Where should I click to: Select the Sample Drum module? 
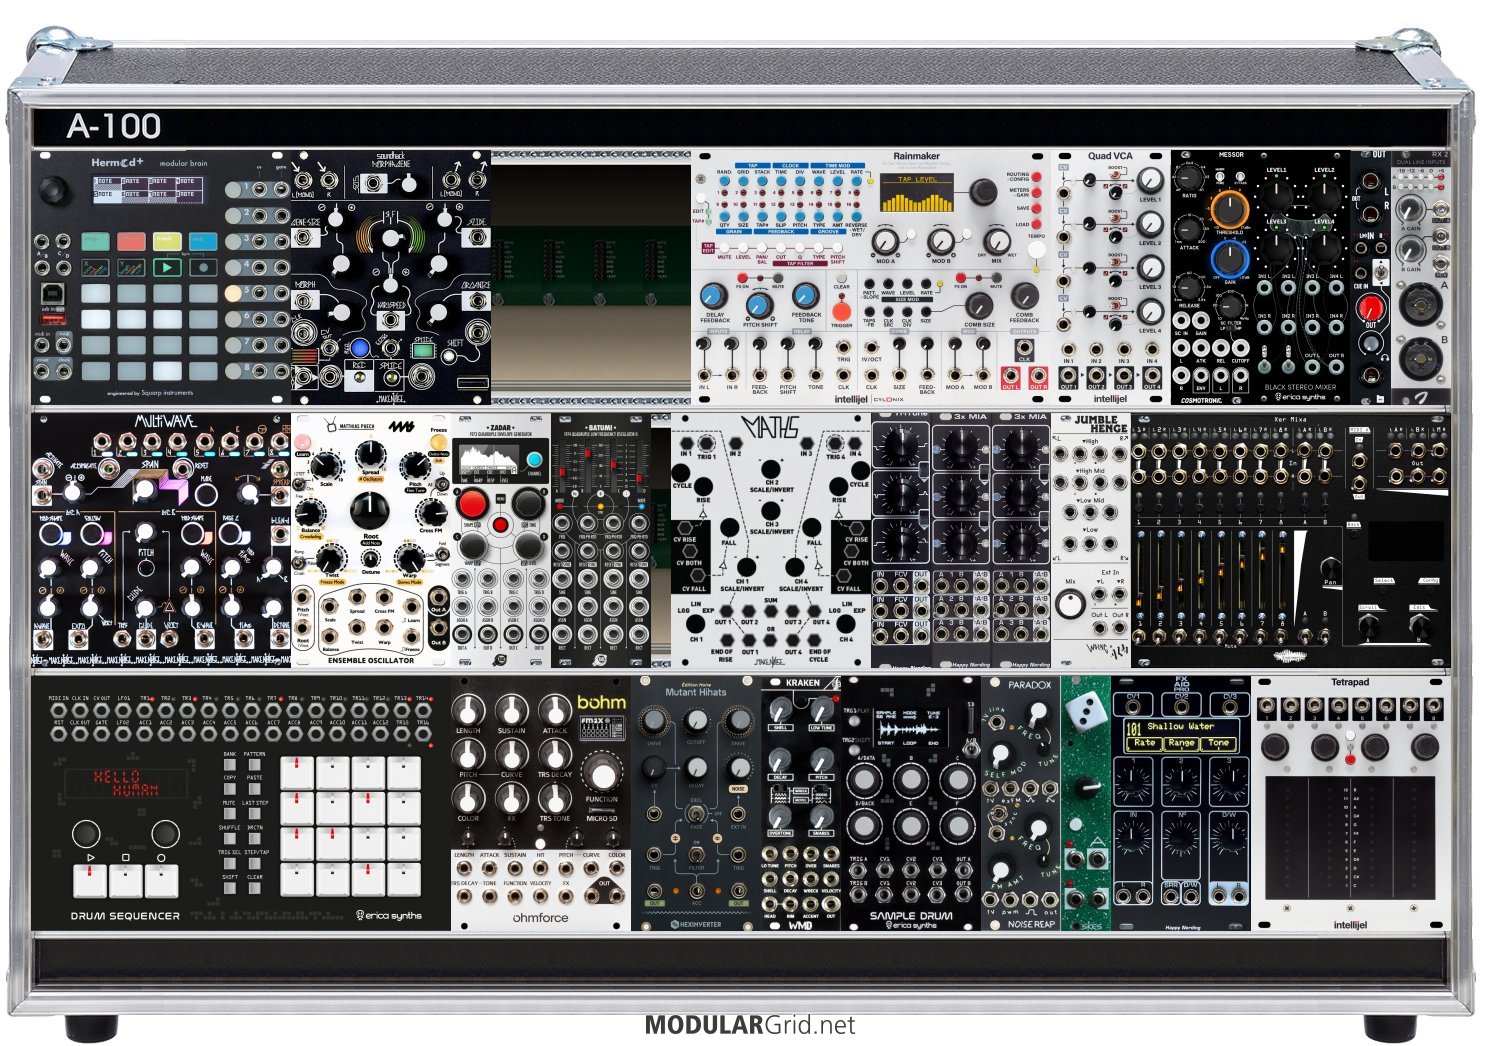point(911,804)
